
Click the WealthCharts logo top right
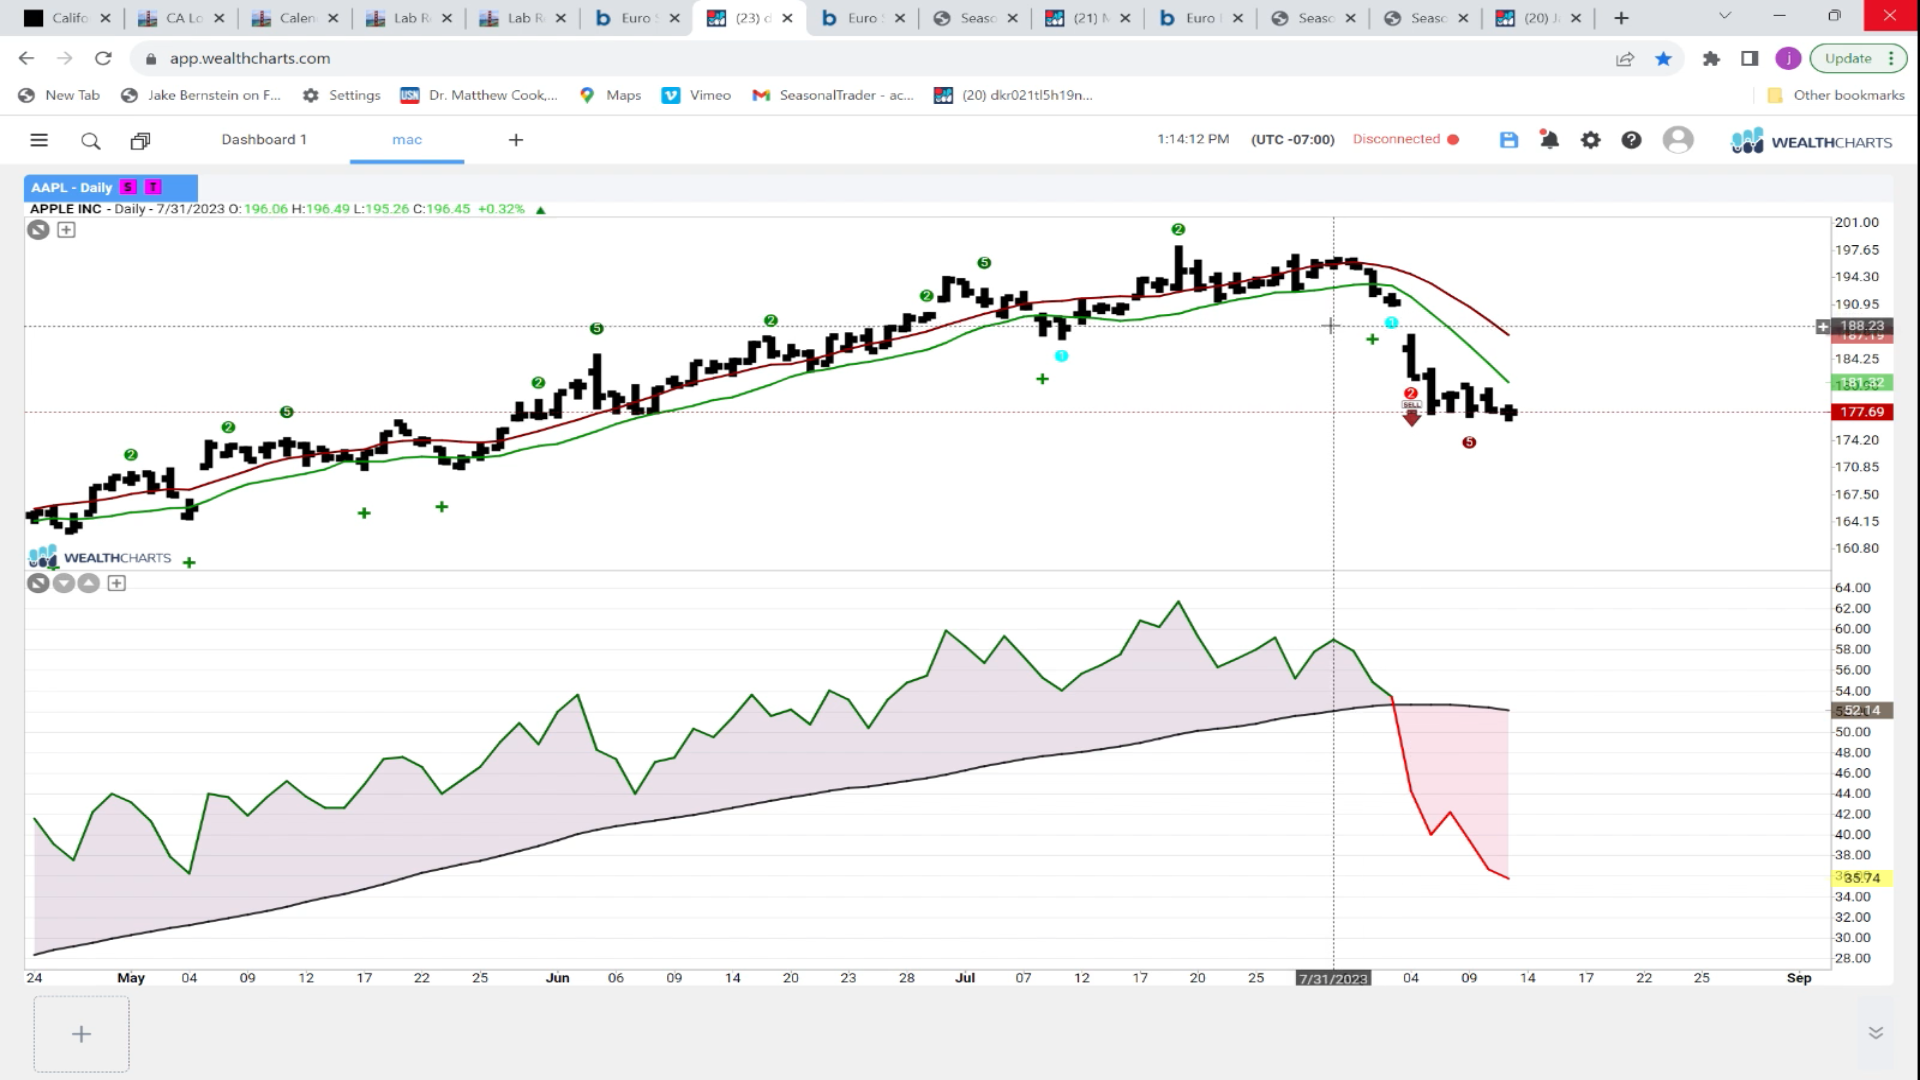click(1811, 141)
